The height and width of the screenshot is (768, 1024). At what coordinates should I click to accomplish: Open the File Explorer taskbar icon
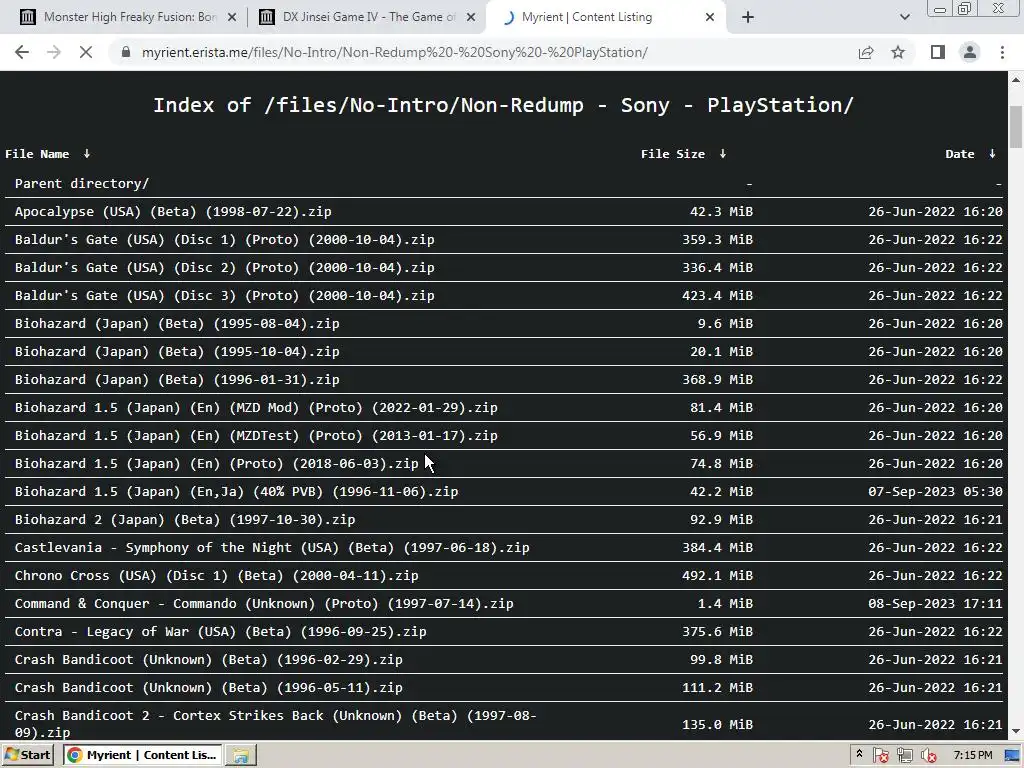[x=240, y=756]
